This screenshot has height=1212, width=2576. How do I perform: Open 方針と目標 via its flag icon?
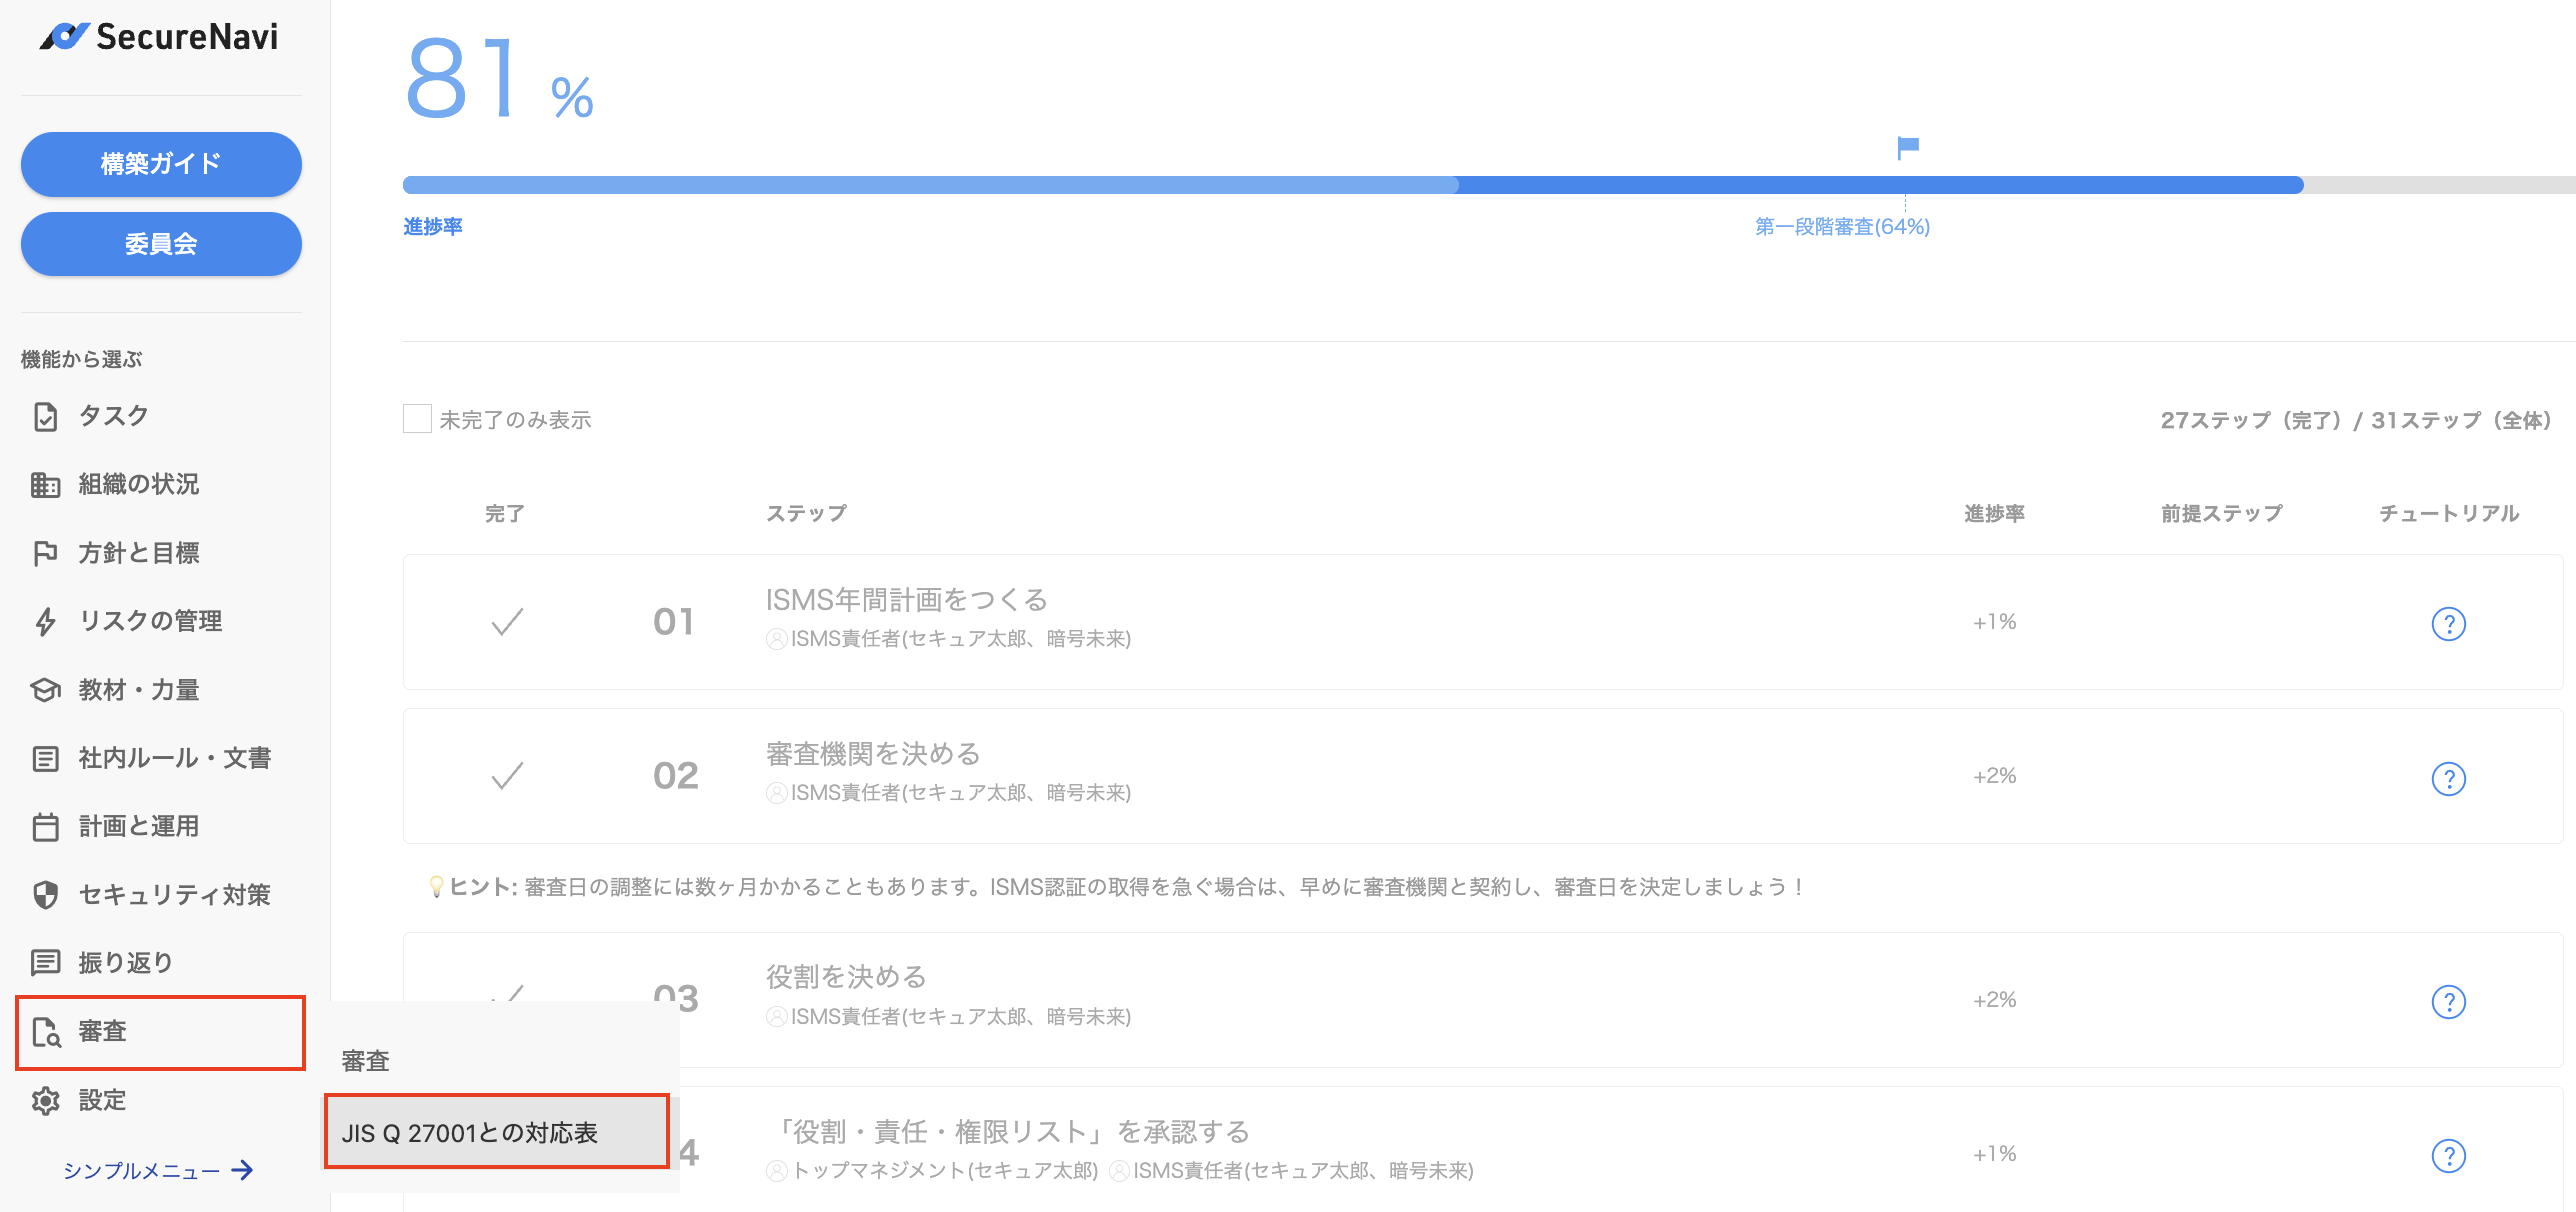coord(46,552)
